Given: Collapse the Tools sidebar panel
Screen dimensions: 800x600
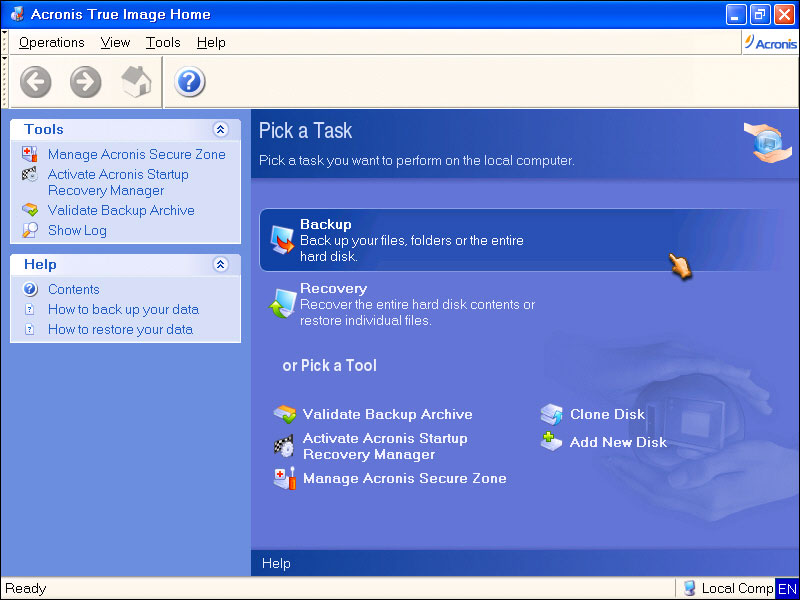Looking at the screenshot, I should point(220,130).
